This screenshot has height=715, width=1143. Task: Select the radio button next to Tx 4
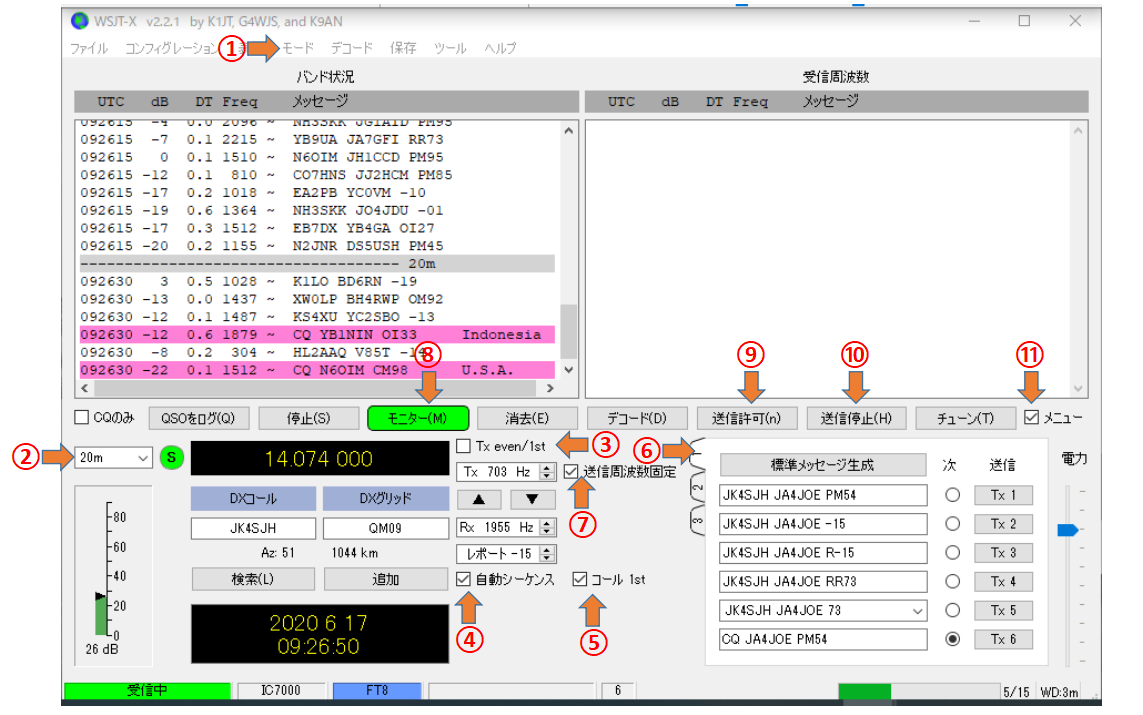tap(952, 582)
